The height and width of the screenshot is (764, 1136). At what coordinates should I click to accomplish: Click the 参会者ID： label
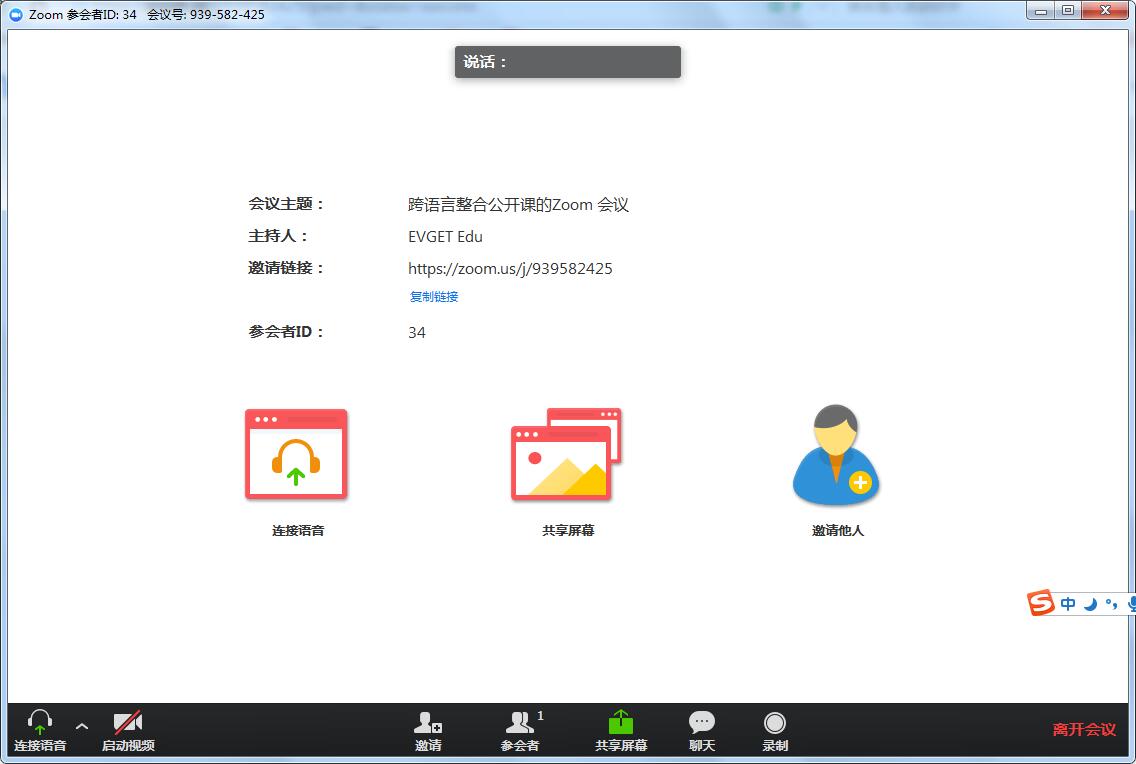coord(286,332)
